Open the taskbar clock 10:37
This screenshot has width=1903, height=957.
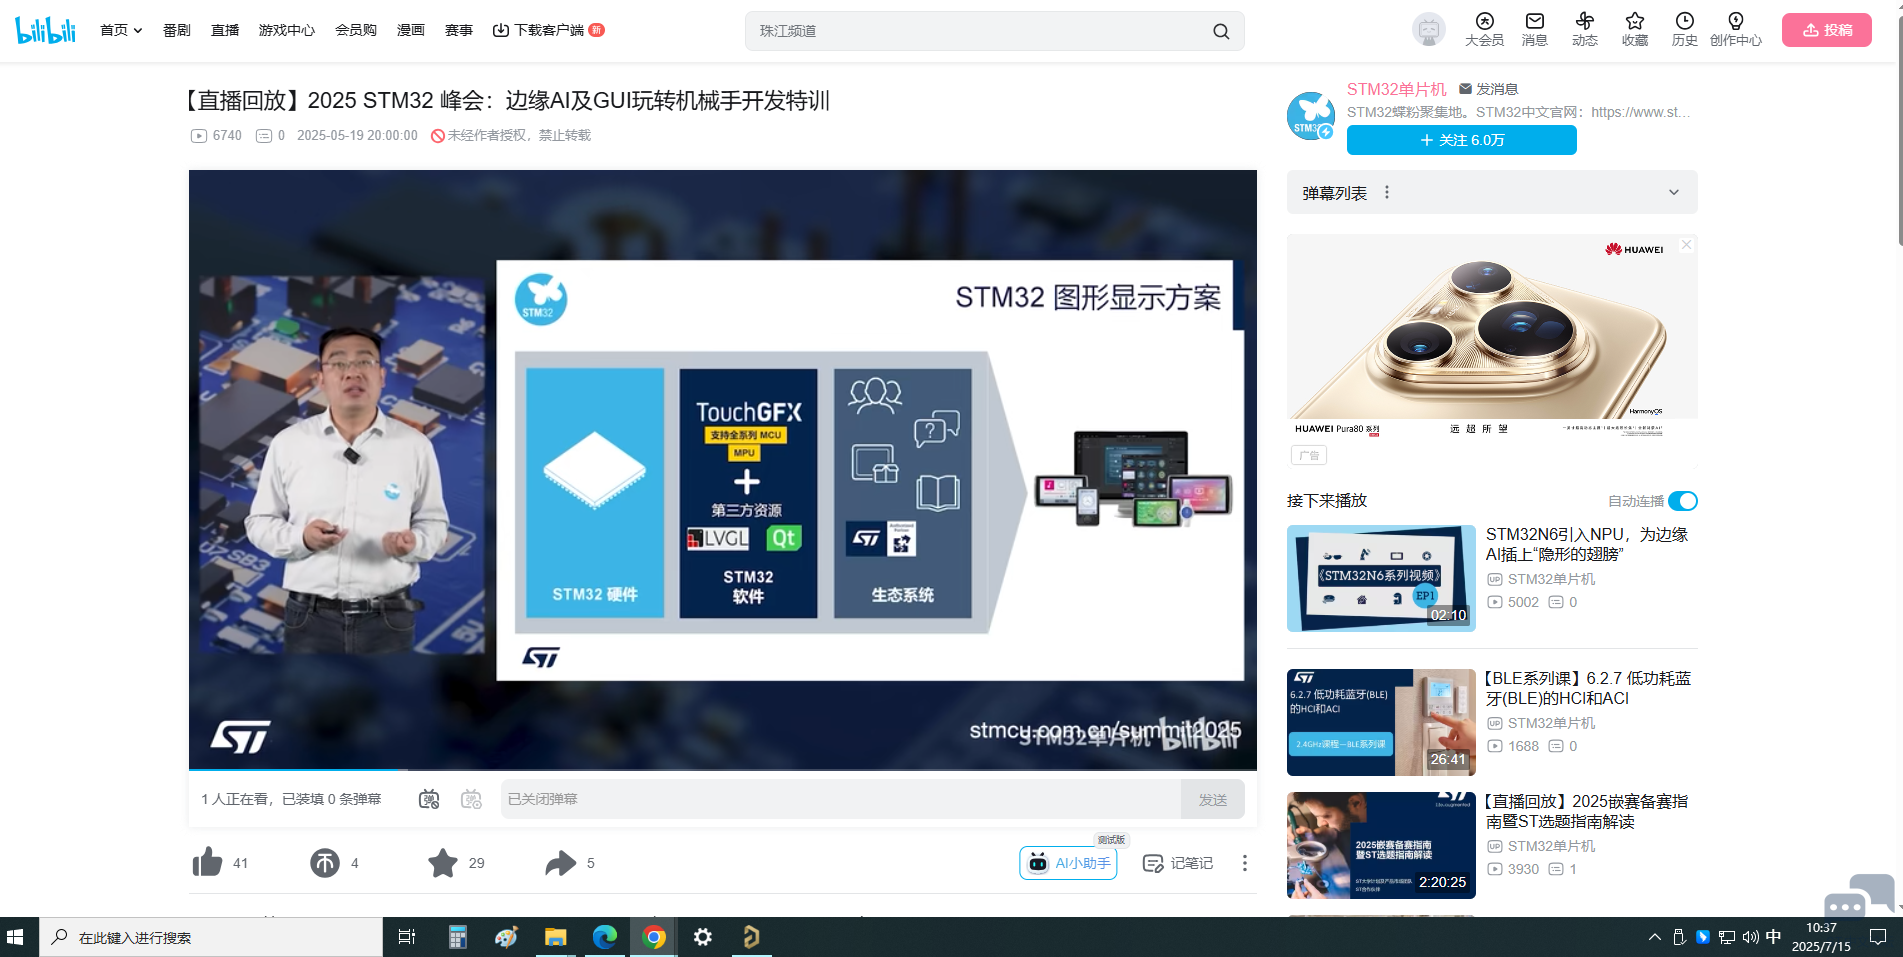click(x=1821, y=937)
